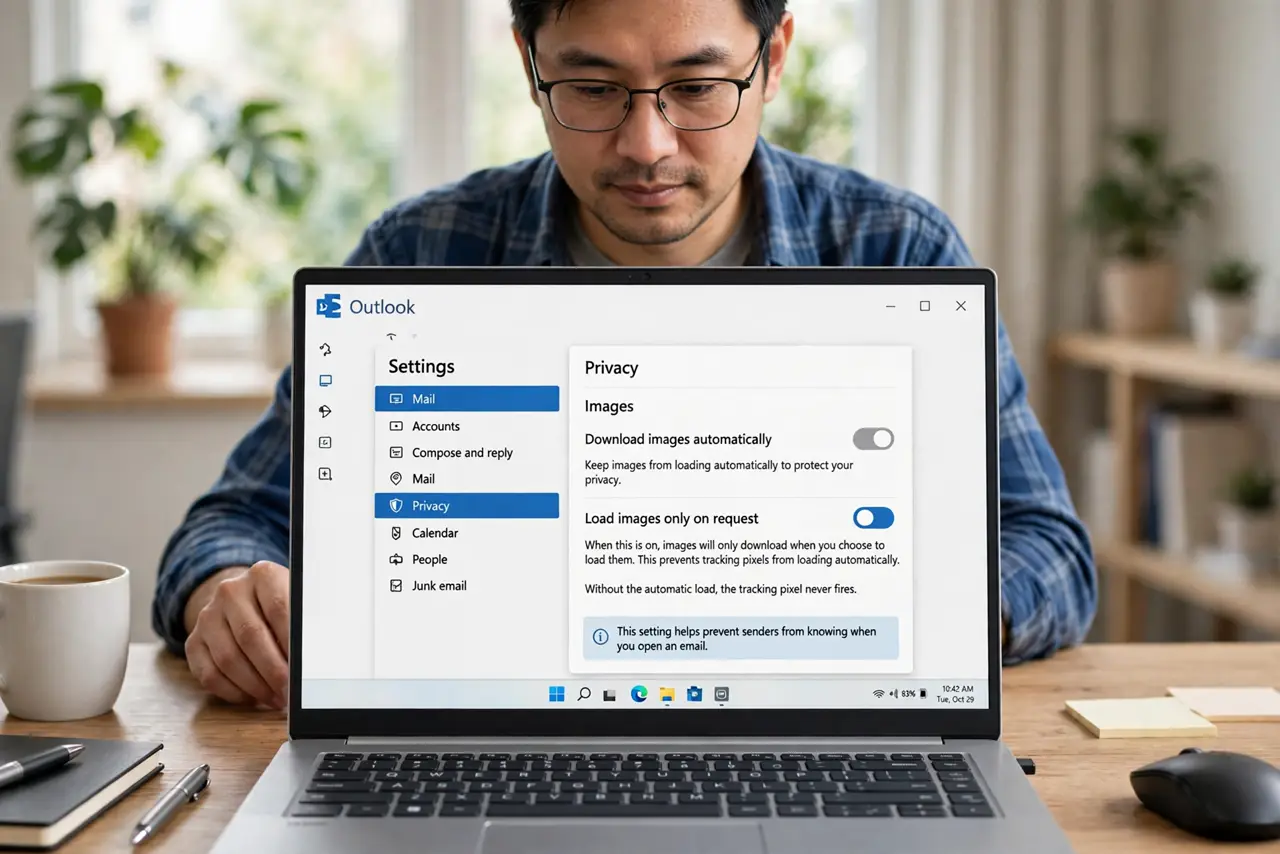Toggle Download images automatically switch
1280x854 pixels.
coord(873,439)
